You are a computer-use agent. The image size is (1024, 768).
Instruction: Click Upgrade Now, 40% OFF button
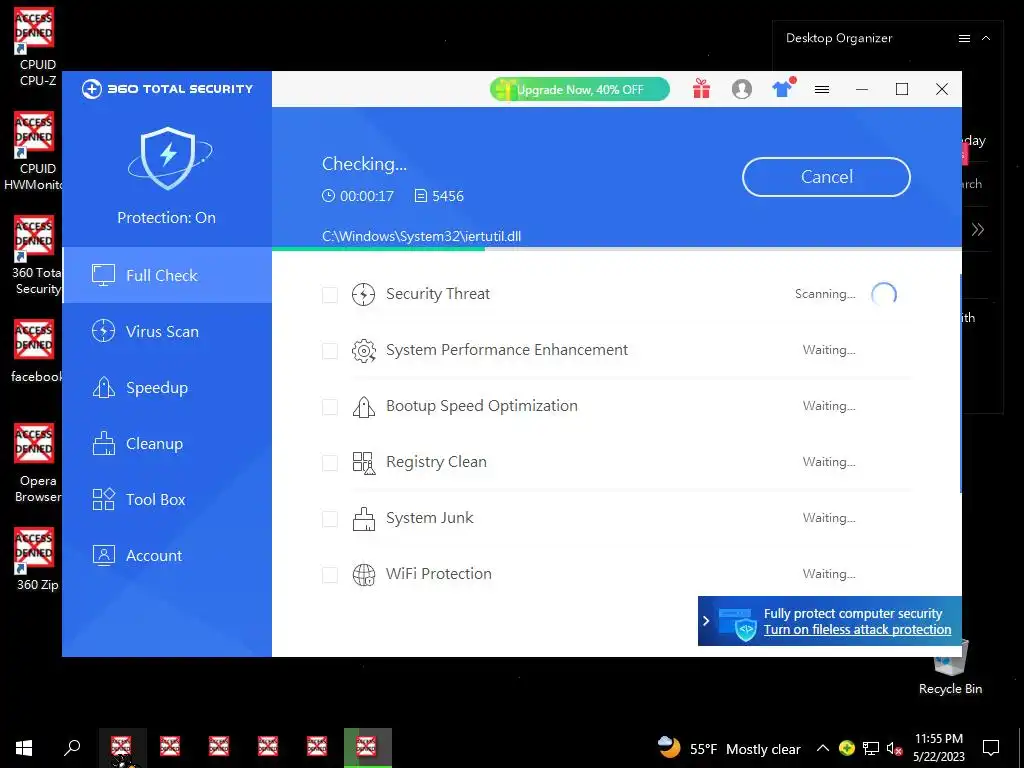[580, 89]
